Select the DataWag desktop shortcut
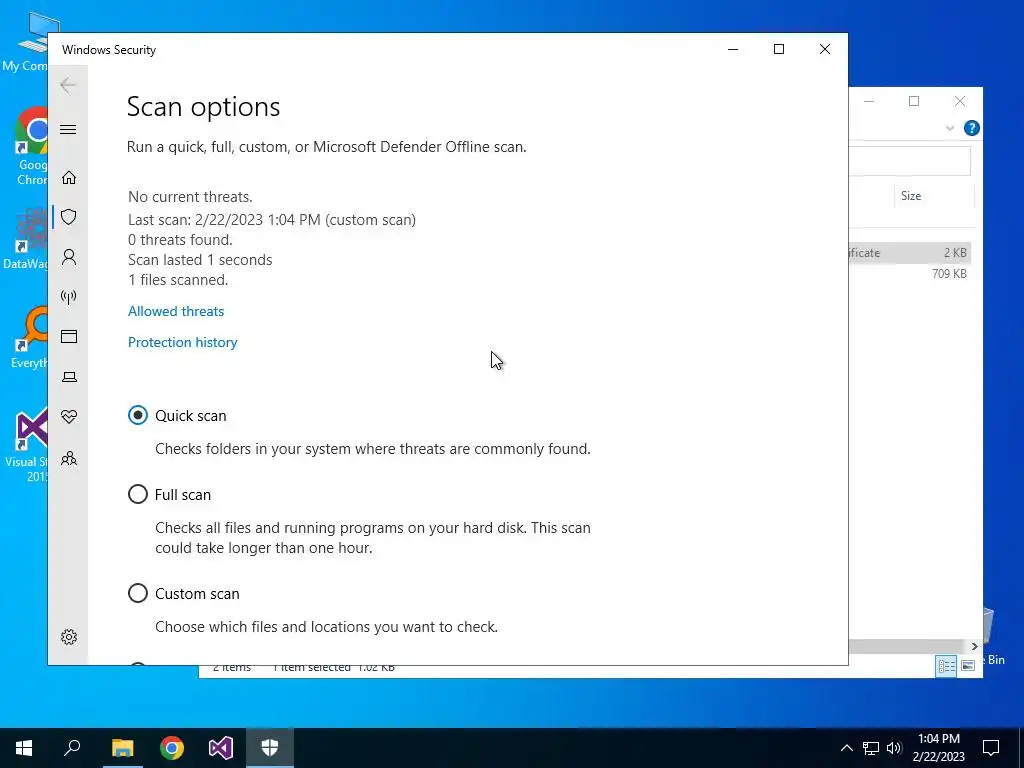Viewport: 1024px width, 768px height. (26, 239)
